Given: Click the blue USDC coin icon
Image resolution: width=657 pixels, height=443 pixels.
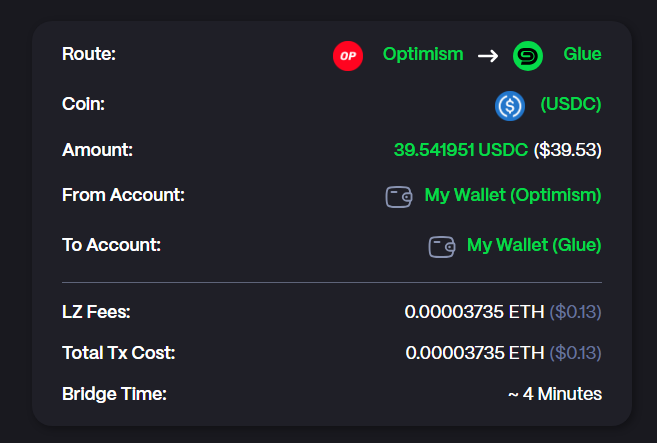Looking at the screenshot, I should tap(510, 106).
